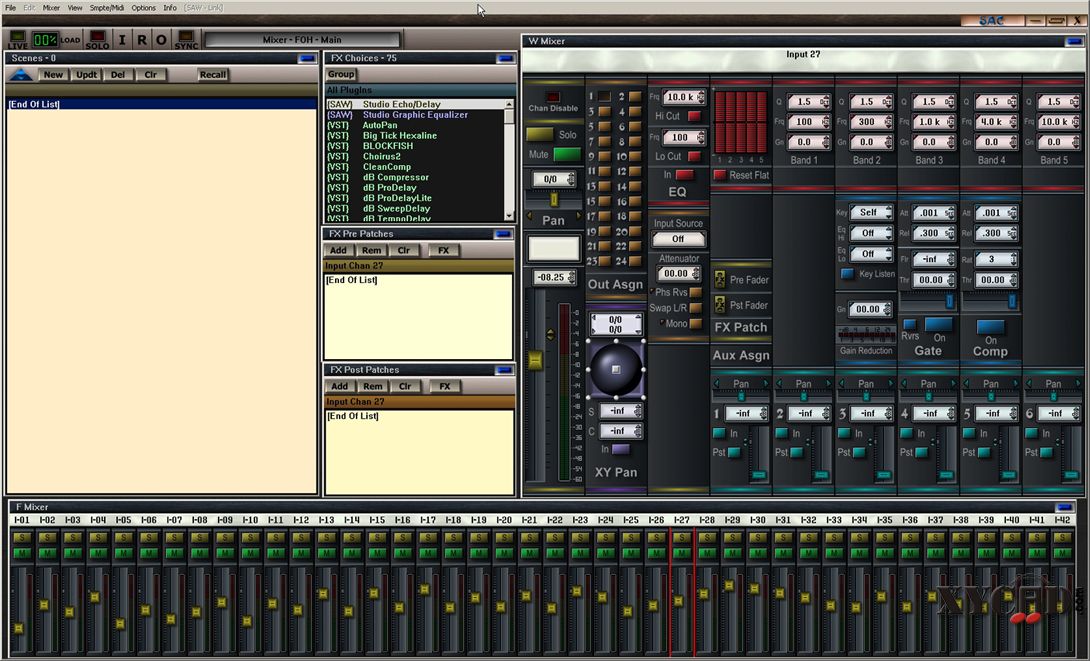Open the Eq Hi 'Off' key dropdown
The image size is (1090, 661).
pos(870,233)
